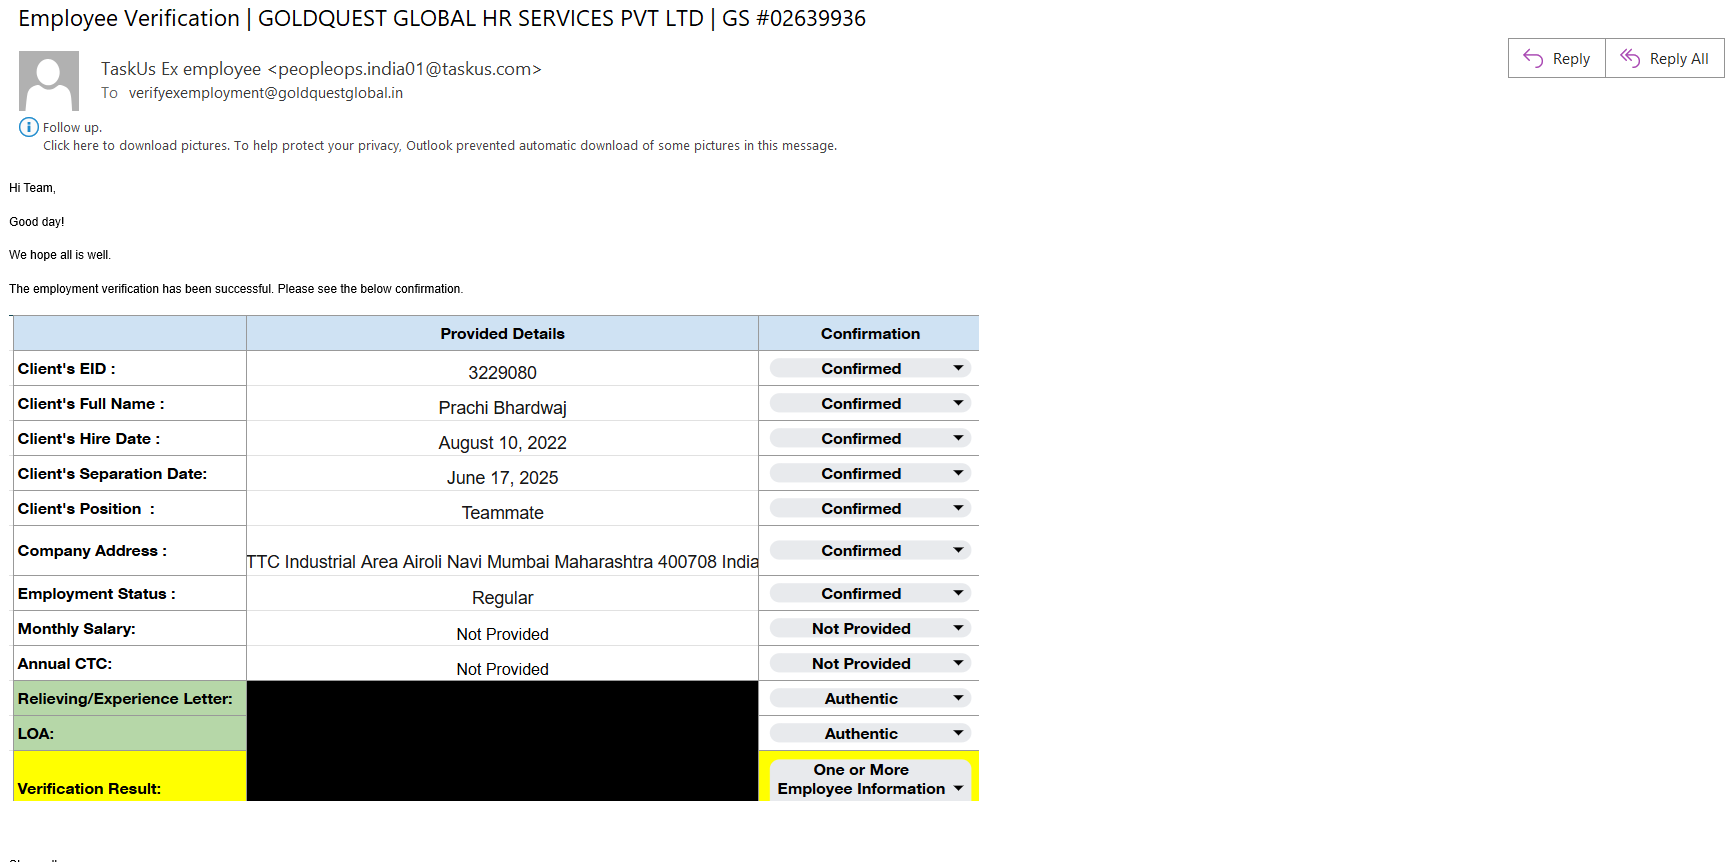
Task: Click the EID value 3229080
Action: [x=502, y=373]
